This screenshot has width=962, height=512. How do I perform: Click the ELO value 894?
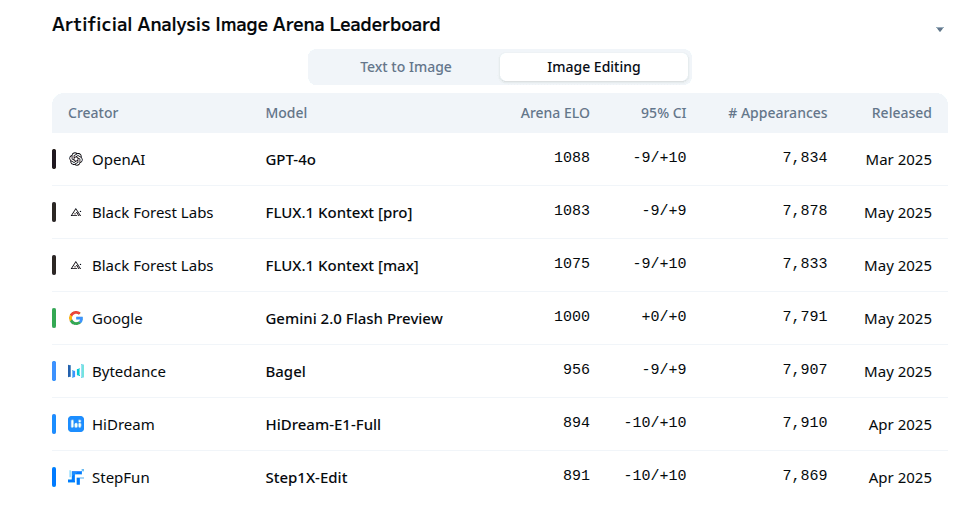(x=577, y=422)
